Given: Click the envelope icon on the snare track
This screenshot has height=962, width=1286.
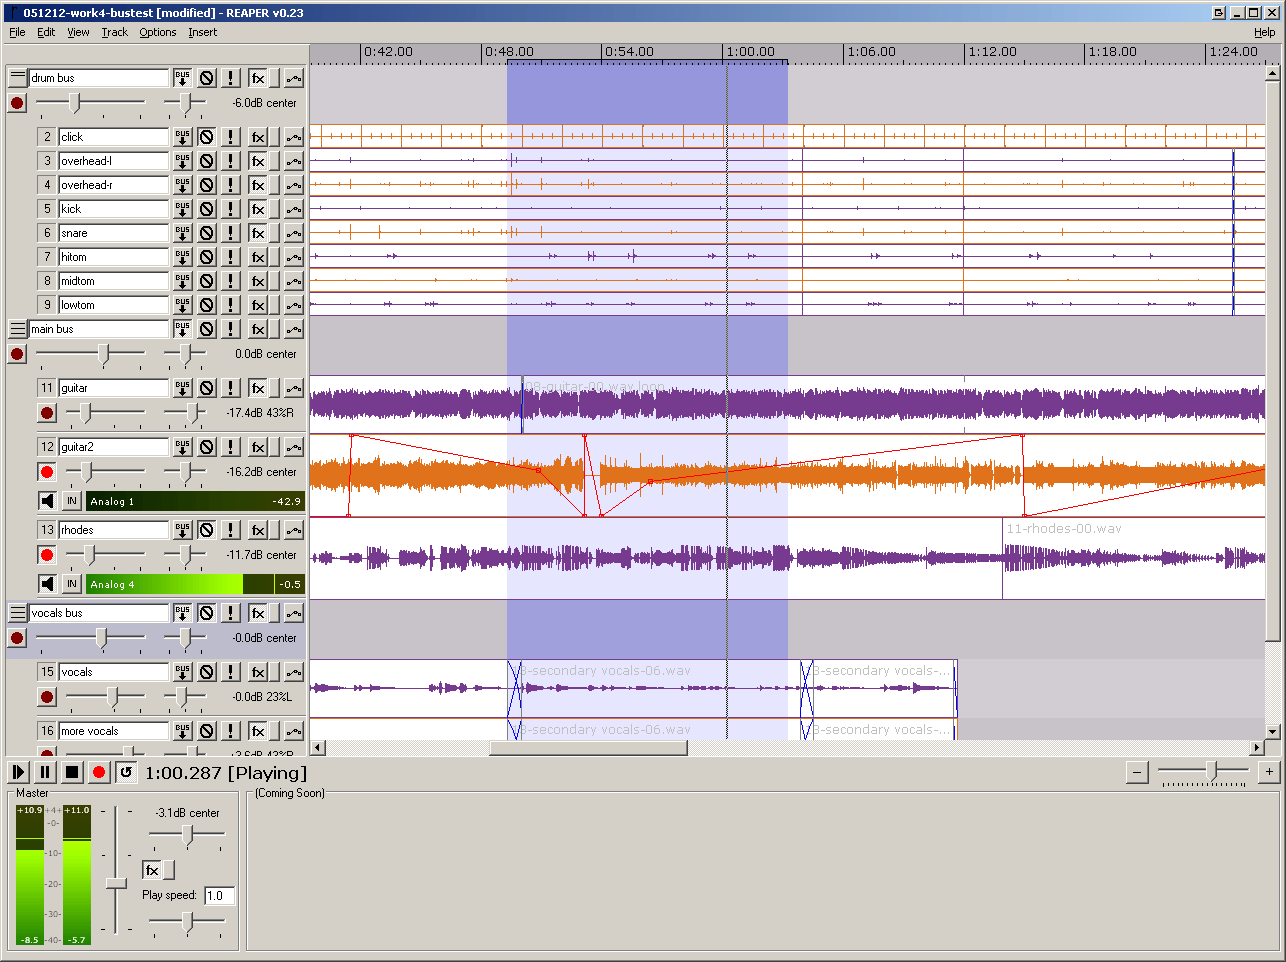Looking at the screenshot, I should (x=293, y=233).
